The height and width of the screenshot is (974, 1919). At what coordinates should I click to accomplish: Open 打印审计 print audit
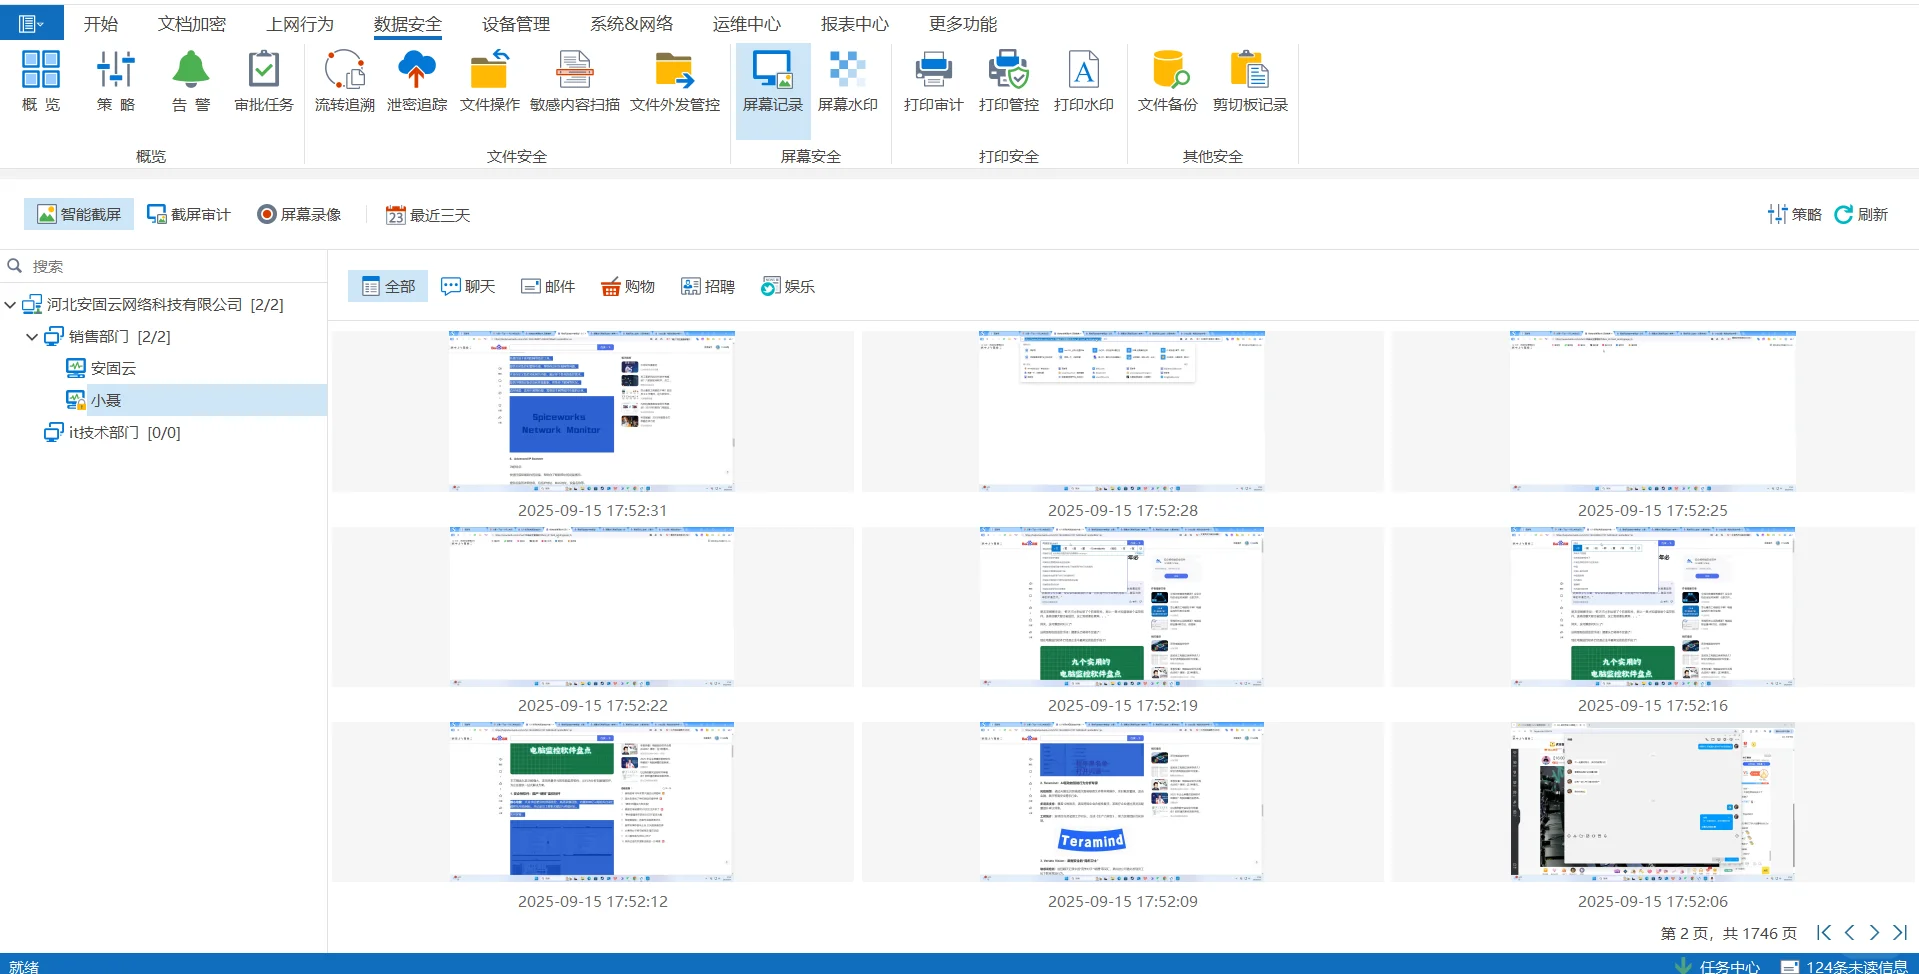(934, 81)
